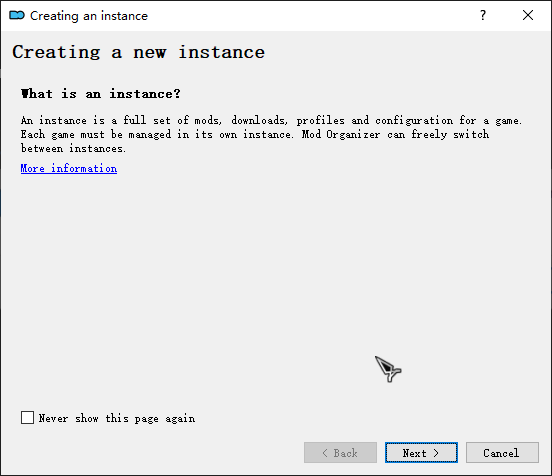Screen dimensions: 552x476
Task: Click the 'Creating an instance' title bar text
Action: pos(89,16)
